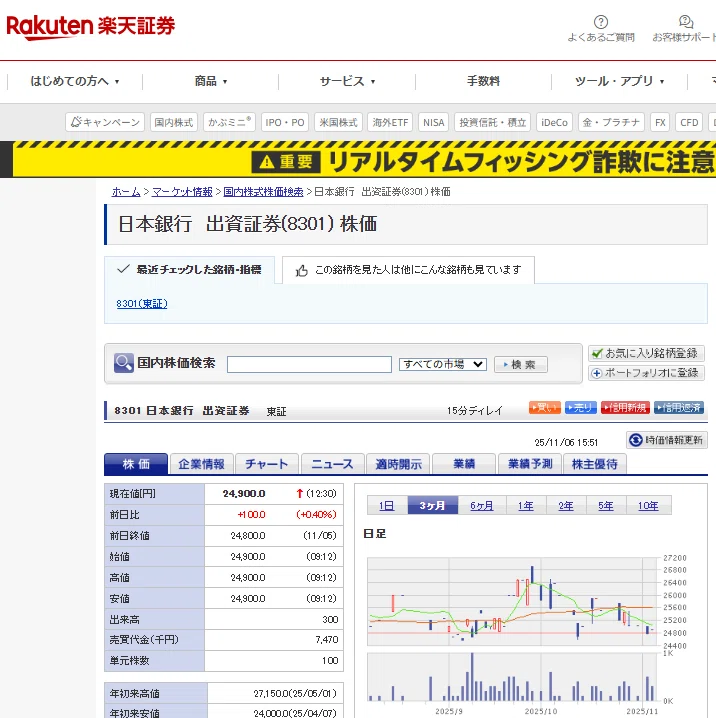Click the plus icon of ポートフォリオに登録
This screenshot has width=716, height=718.
tap(597, 373)
